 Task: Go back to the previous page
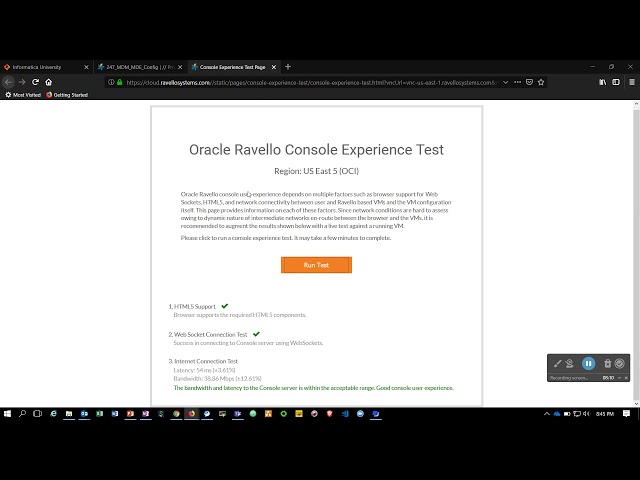[8, 82]
